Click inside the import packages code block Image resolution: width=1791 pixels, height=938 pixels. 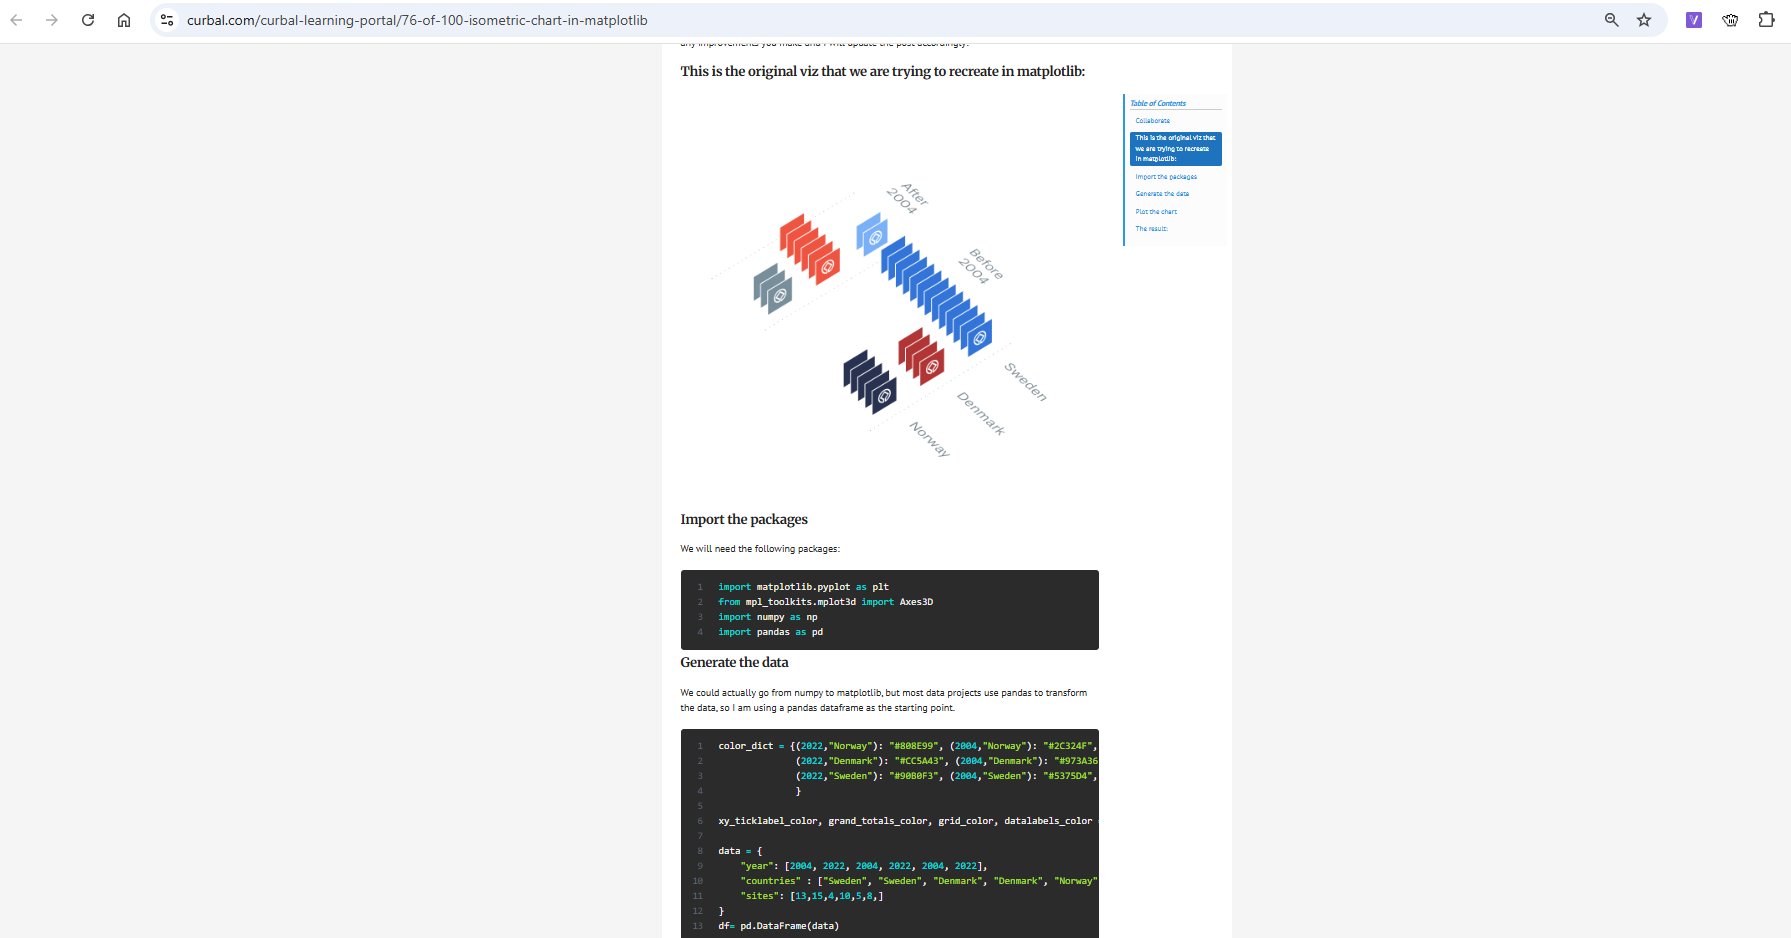coord(889,609)
